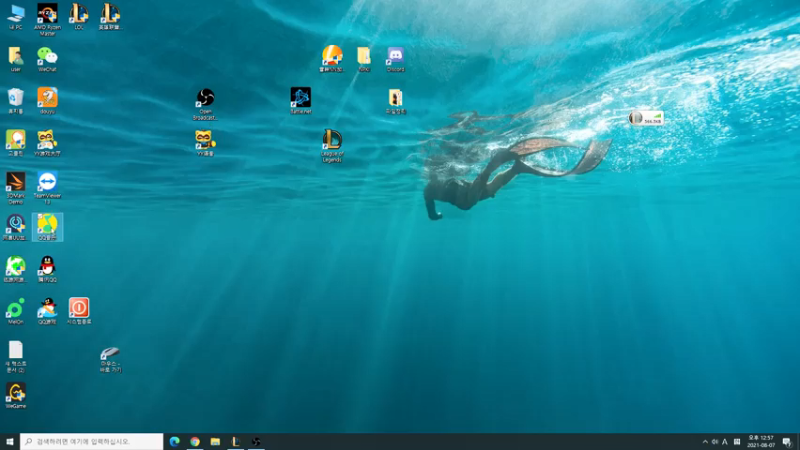This screenshot has height=450, width=800.
Task: Switch to OBS taskbar icon
Action: coord(256,441)
